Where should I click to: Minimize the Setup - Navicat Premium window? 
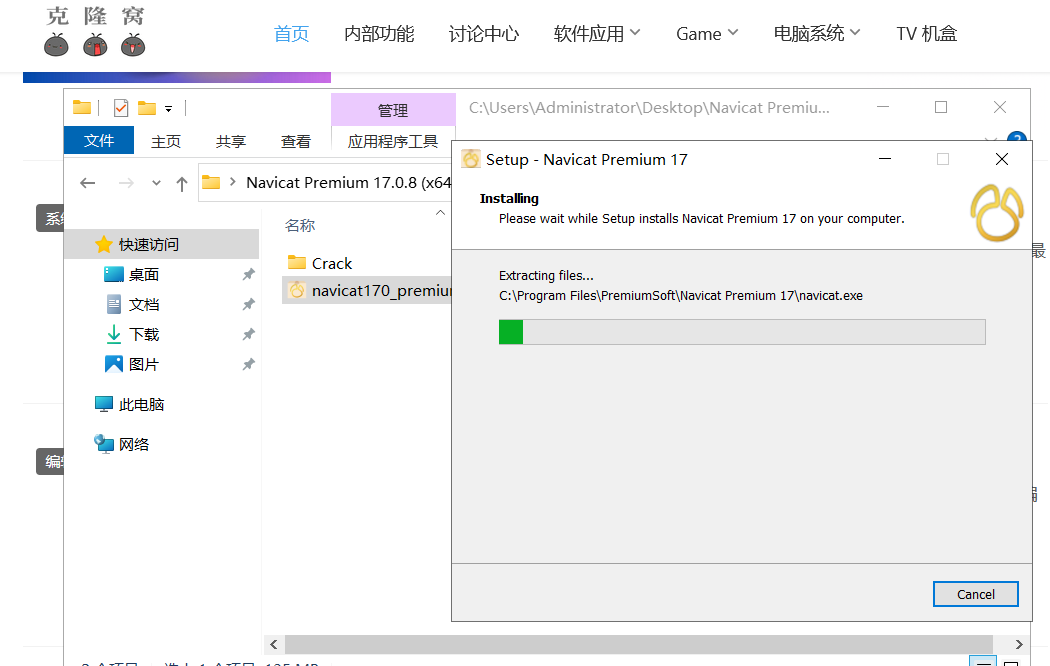885,159
